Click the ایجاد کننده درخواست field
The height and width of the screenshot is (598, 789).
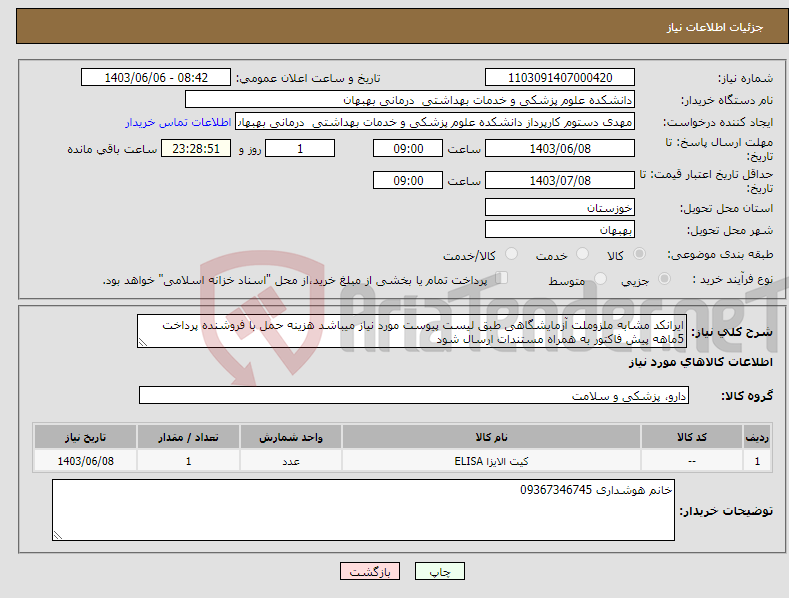point(435,122)
